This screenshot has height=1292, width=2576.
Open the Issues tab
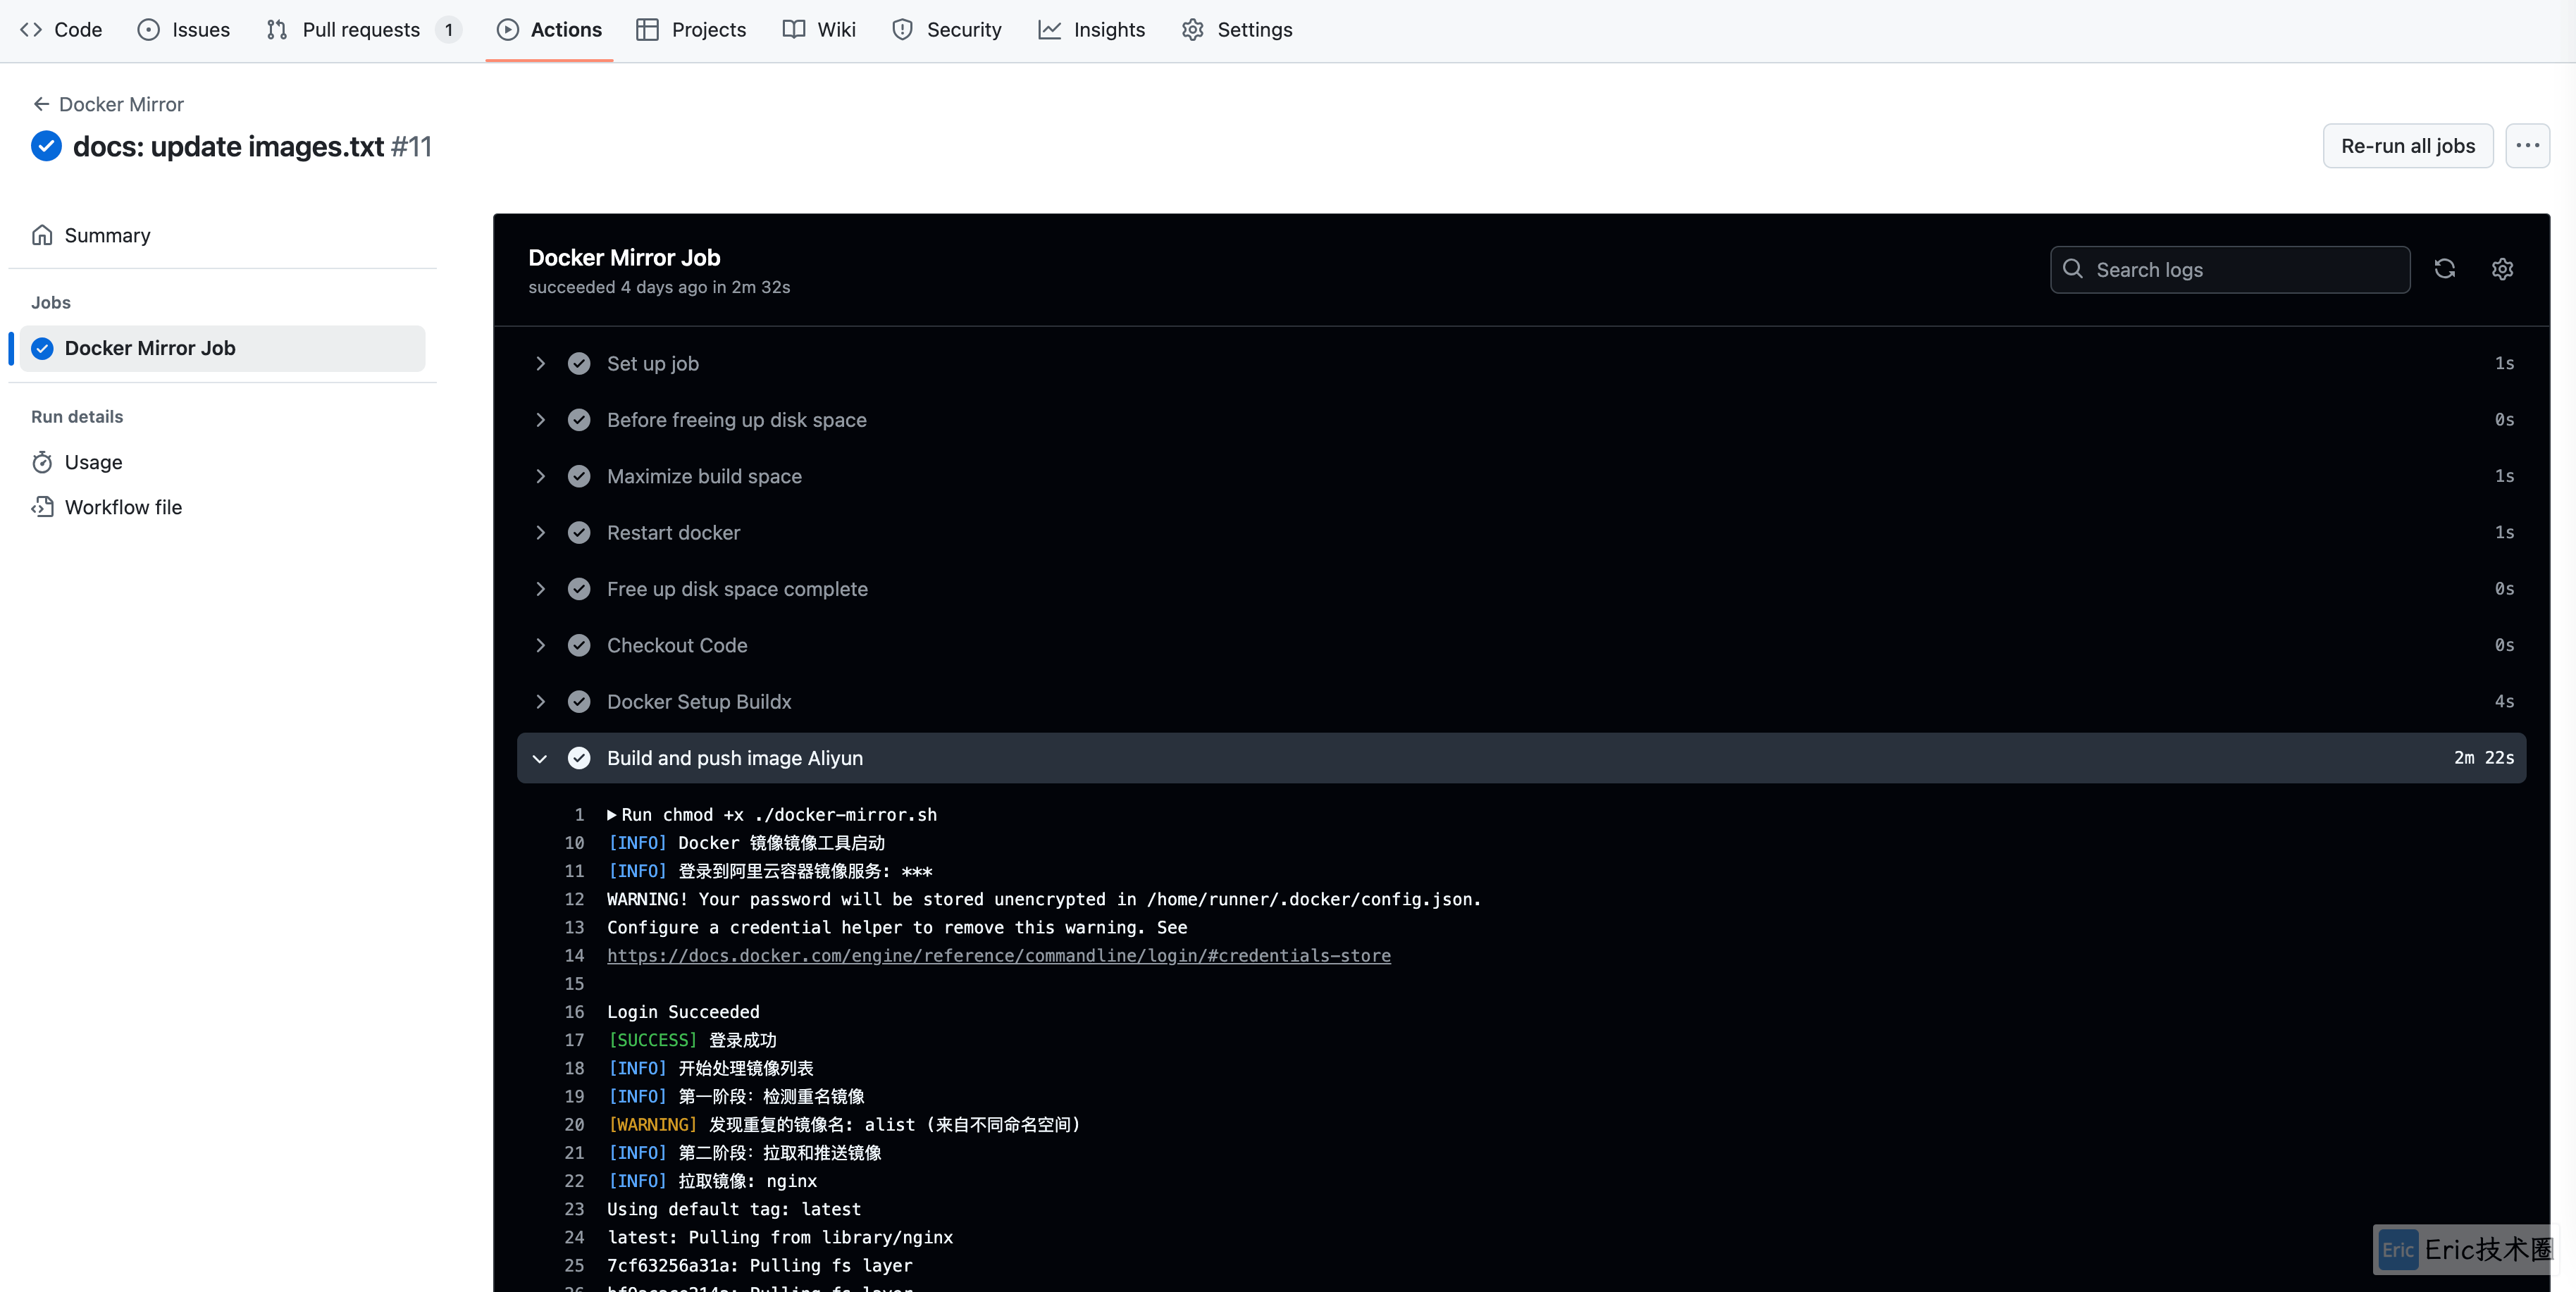[x=184, y=30]
